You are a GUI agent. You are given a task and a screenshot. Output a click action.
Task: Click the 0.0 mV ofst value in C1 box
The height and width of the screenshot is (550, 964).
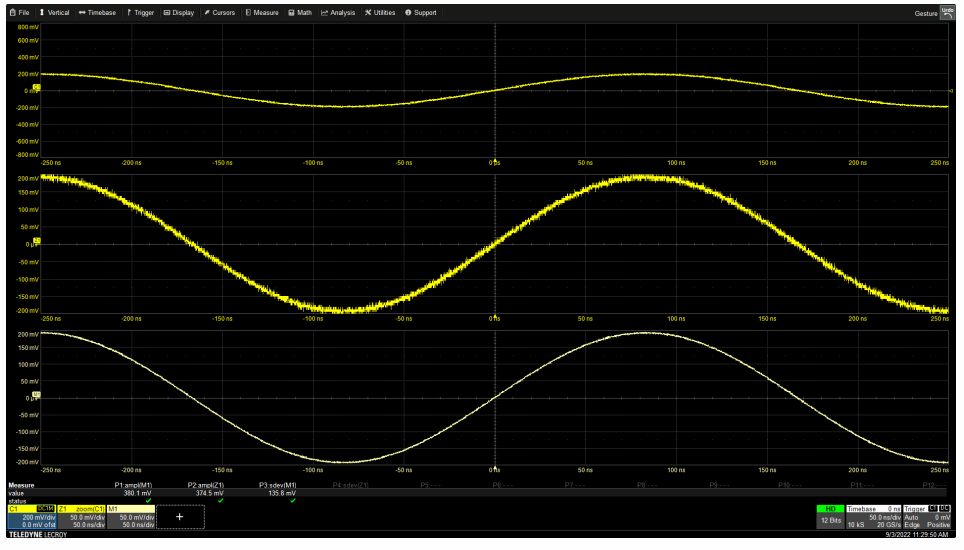pos(39,525)
